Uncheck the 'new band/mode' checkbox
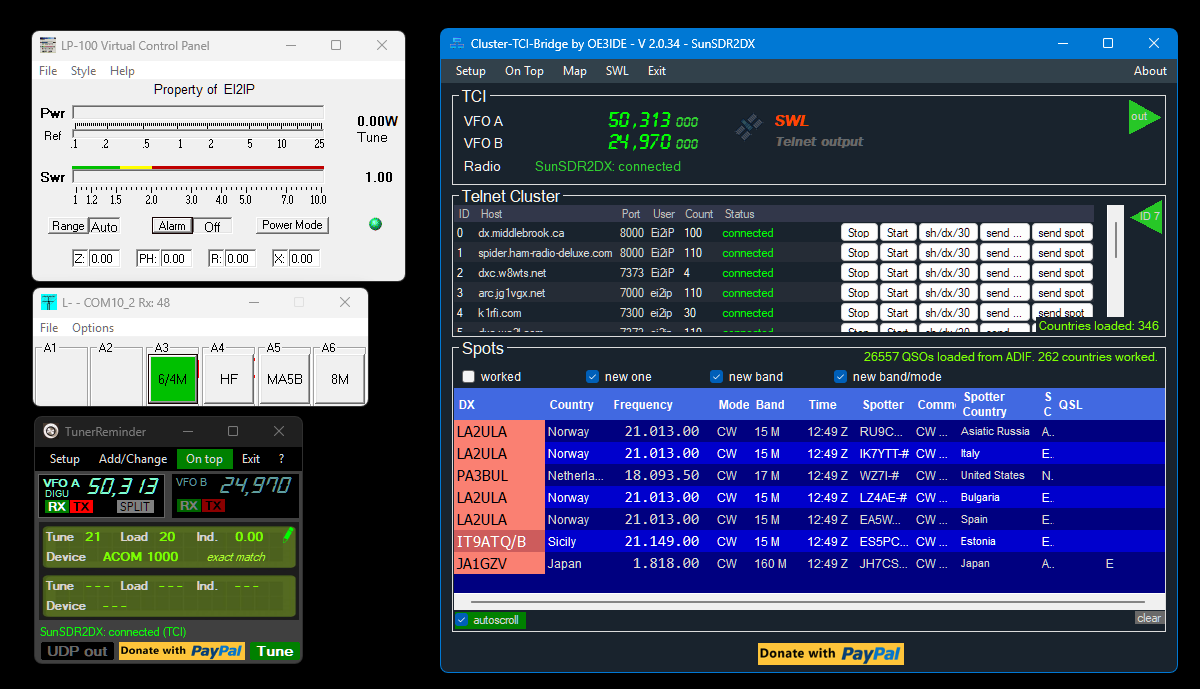The height and width of the screenshot is (689, 1200). pos(840,377)
